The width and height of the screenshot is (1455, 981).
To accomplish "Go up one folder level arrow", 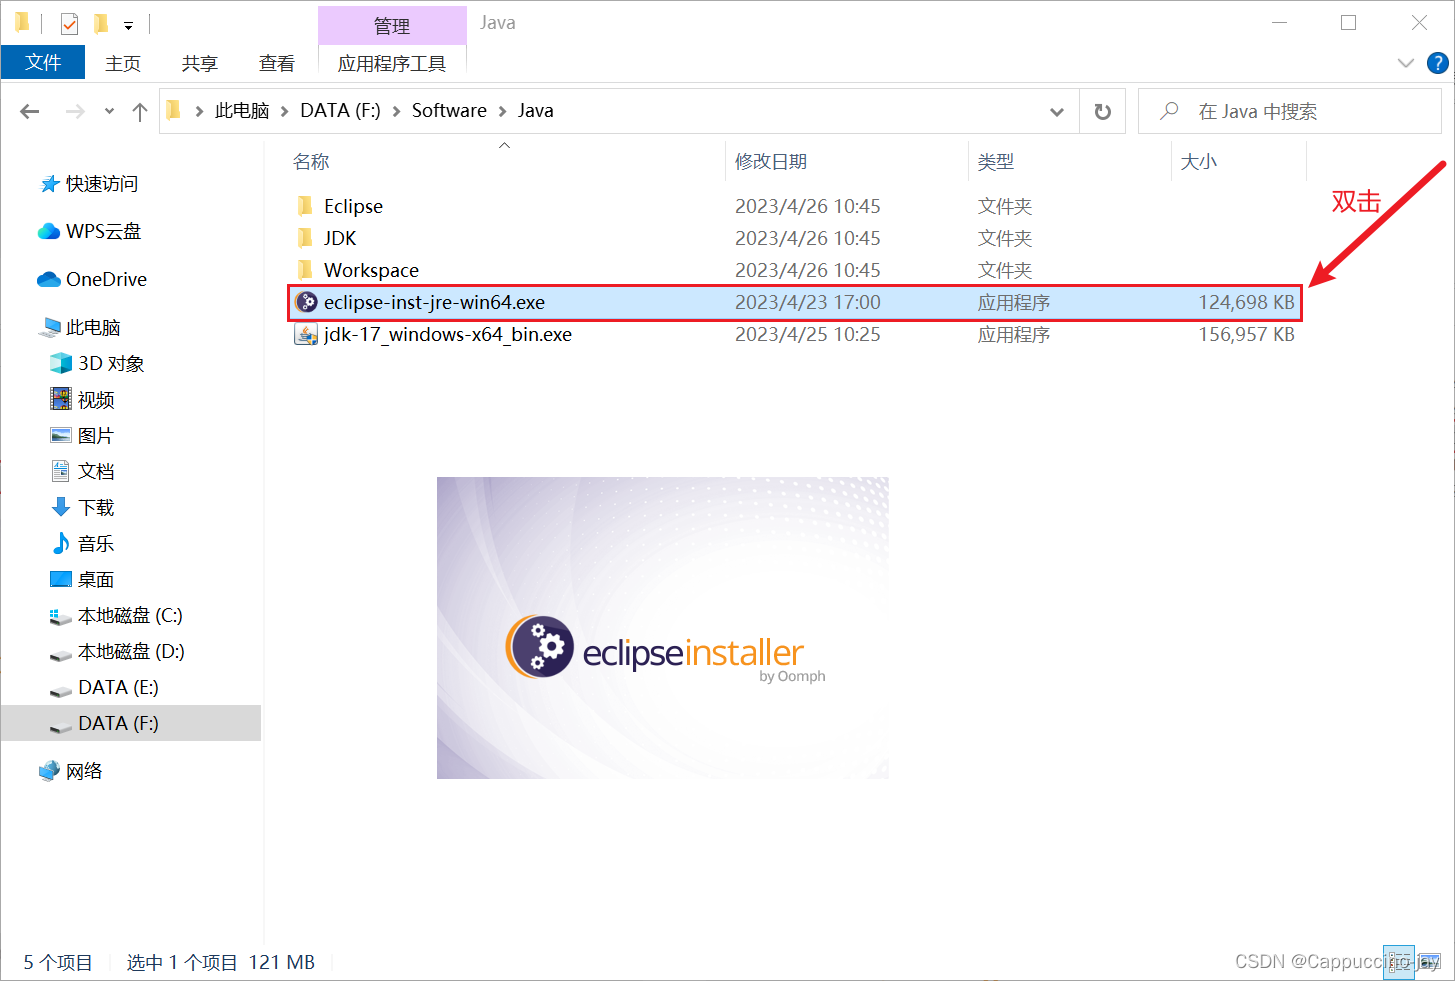I will 140,111.
